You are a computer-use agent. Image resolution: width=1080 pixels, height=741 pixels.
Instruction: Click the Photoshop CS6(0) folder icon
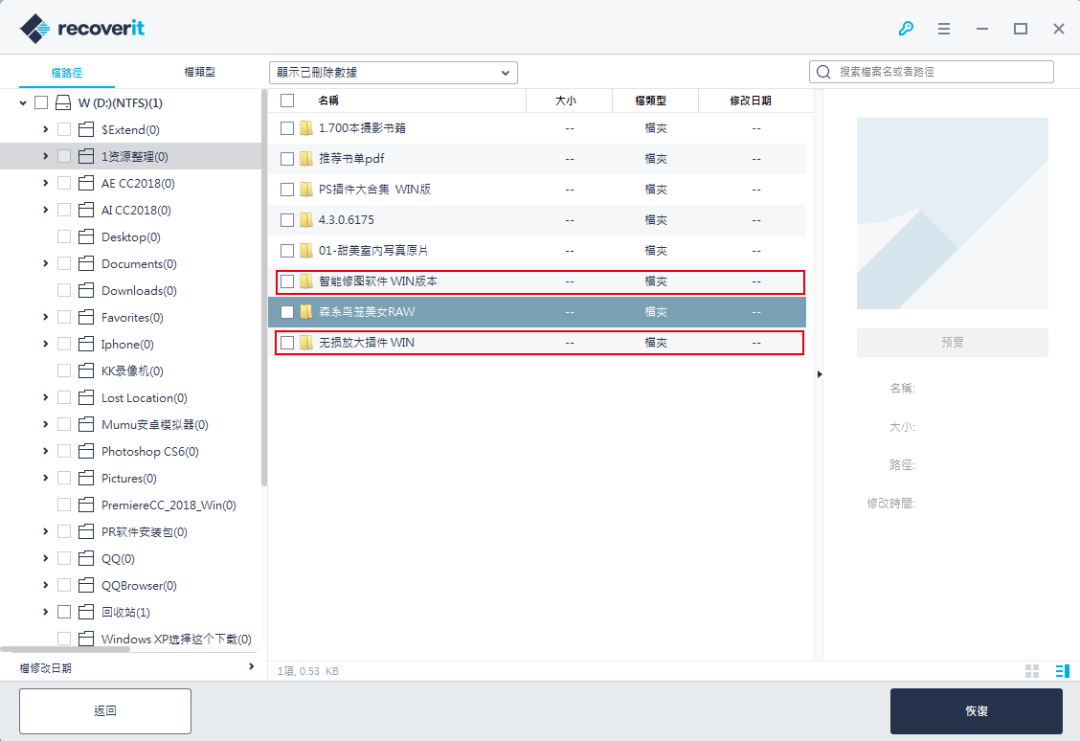click(x=86, y=452)
